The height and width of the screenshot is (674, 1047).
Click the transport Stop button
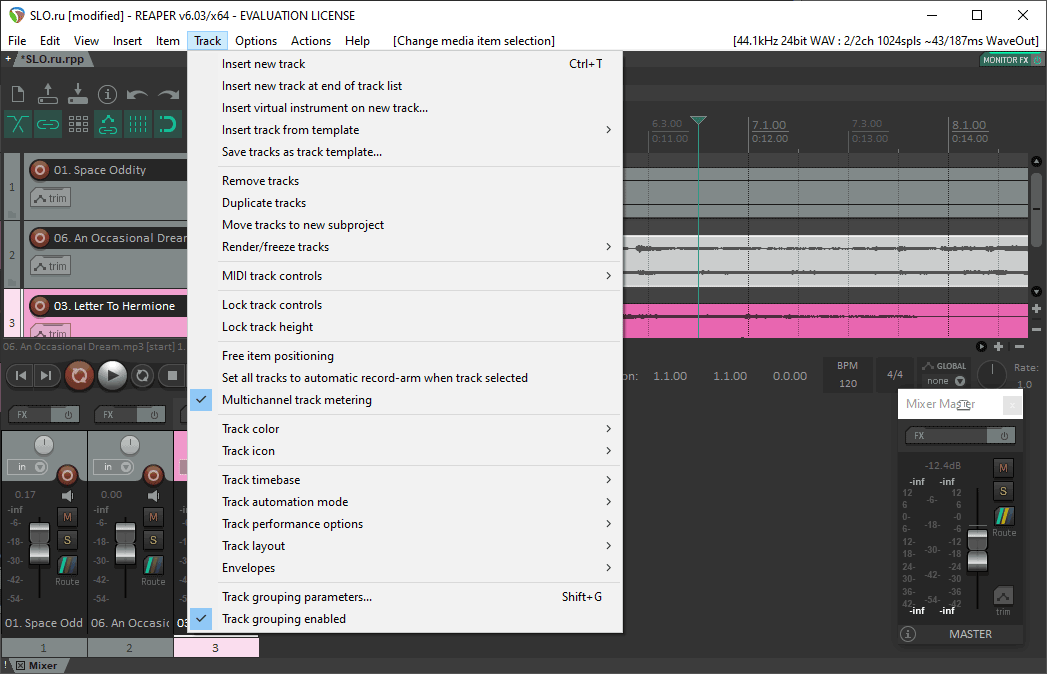[x=172, y=375]
